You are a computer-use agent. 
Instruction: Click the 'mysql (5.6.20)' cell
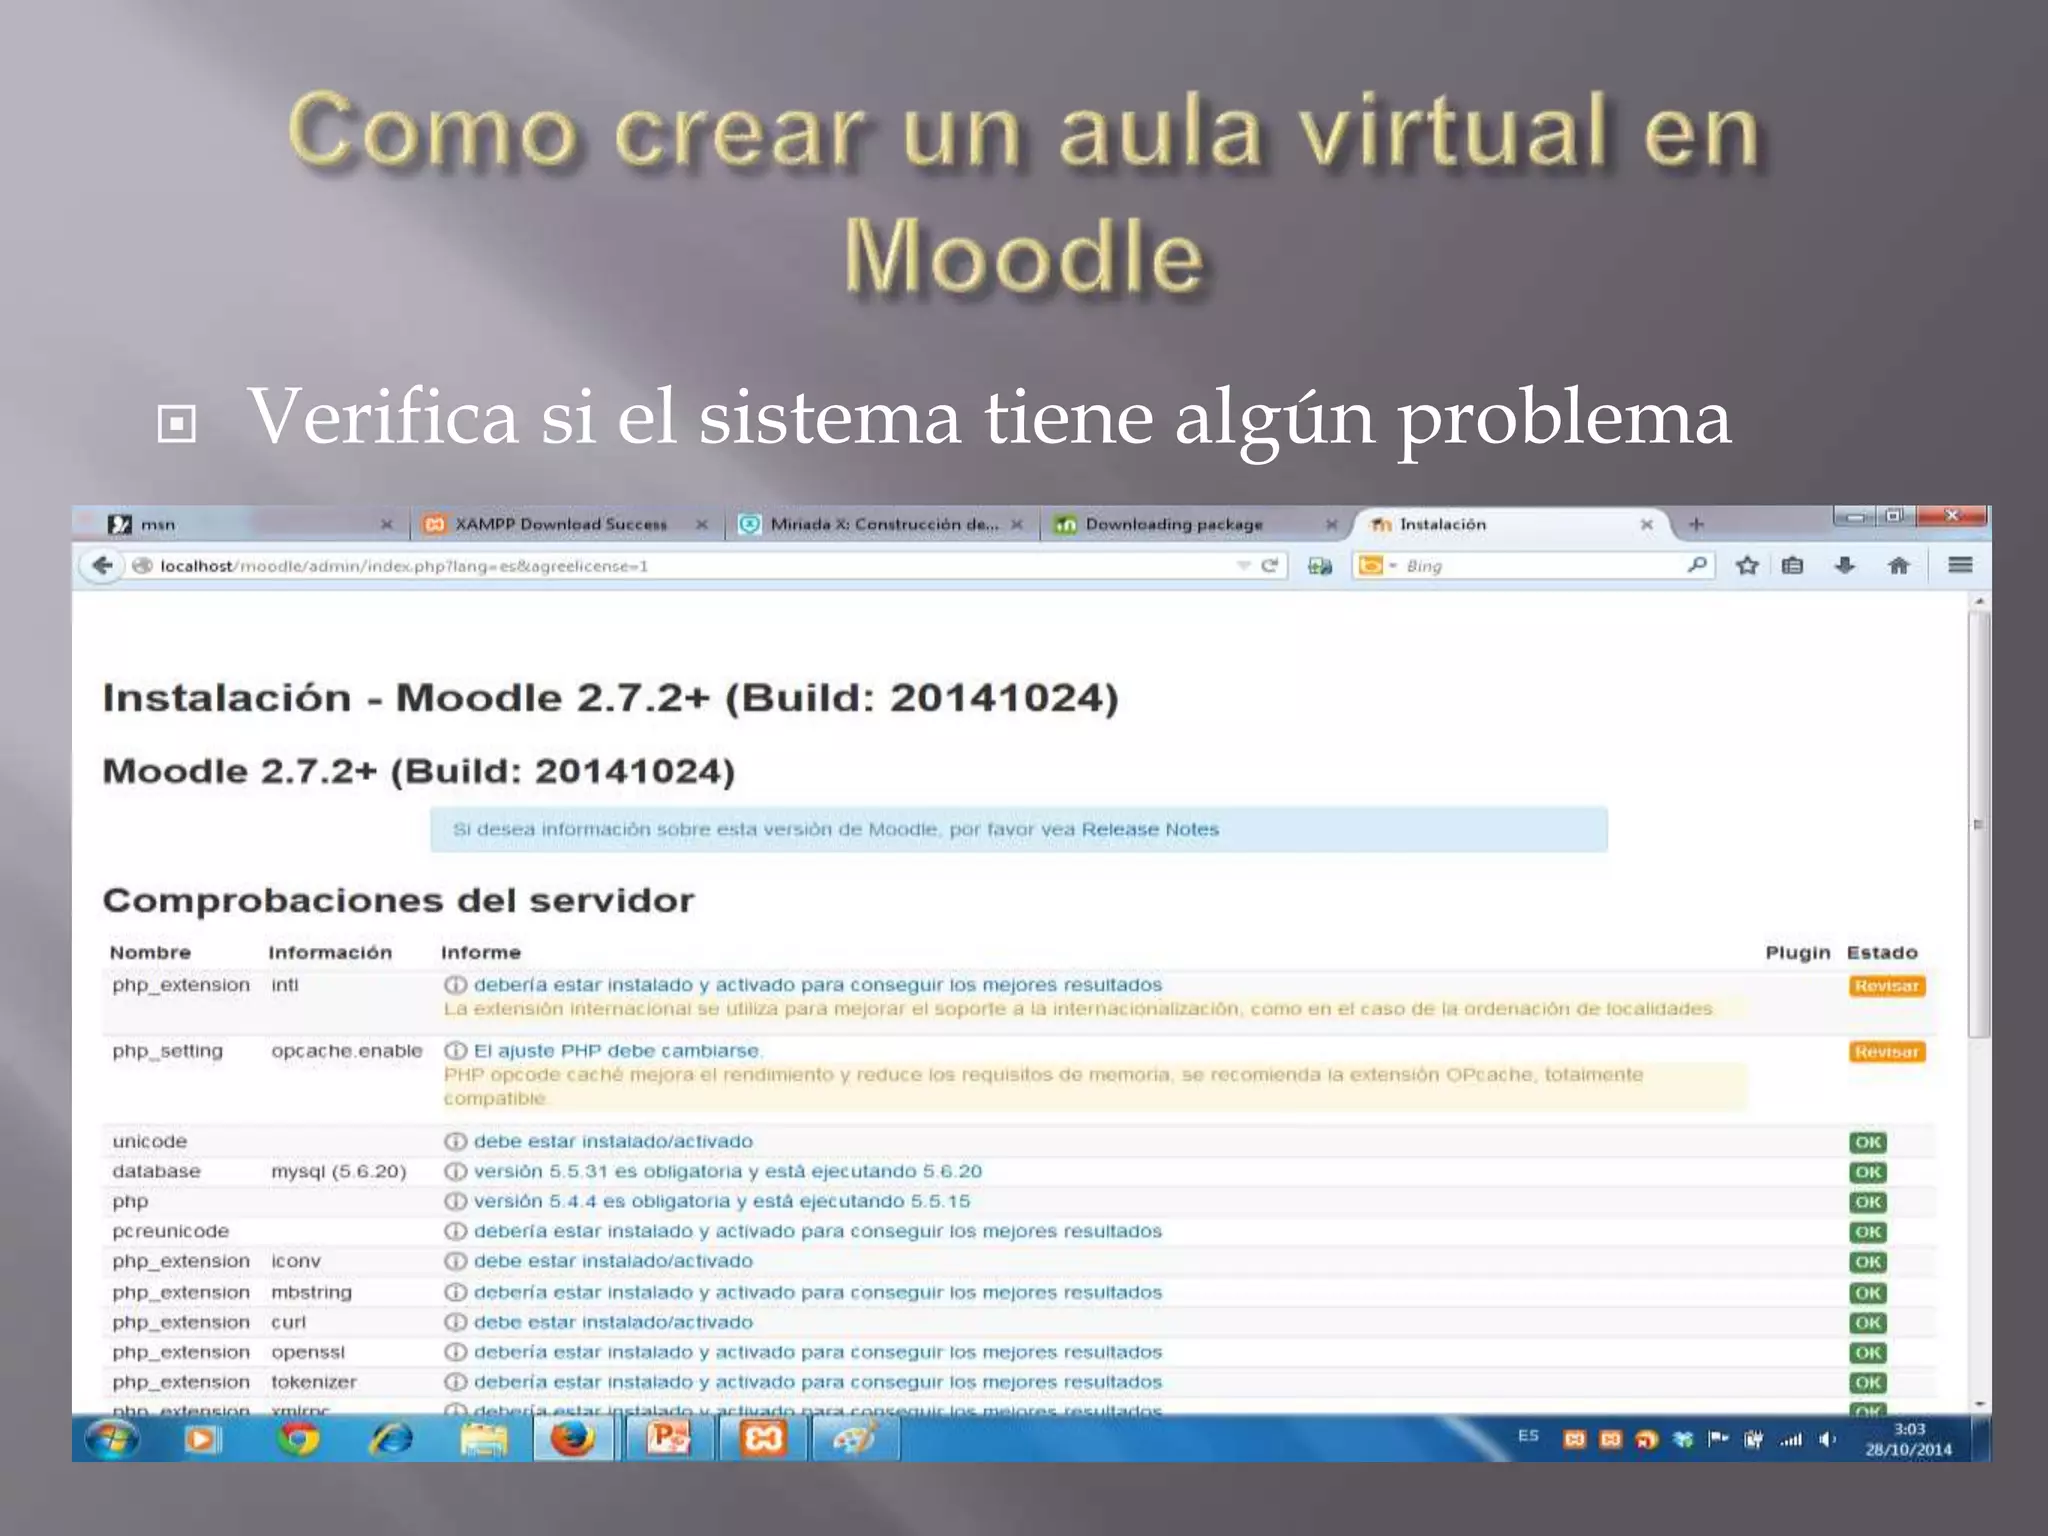[x=339, y=1171]
